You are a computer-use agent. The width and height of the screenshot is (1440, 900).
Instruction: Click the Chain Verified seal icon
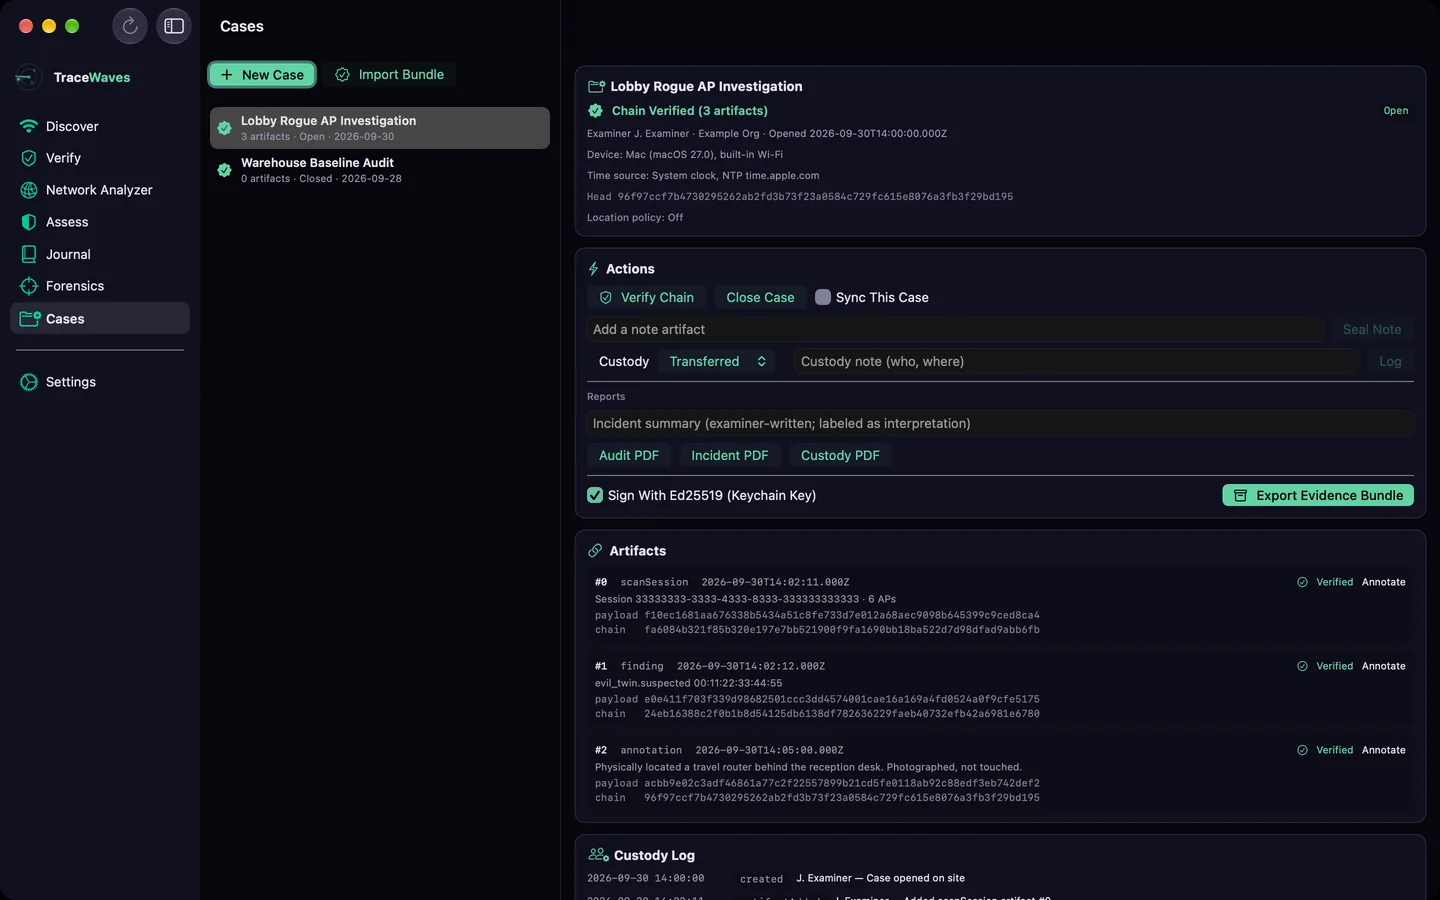(x=596, y=111)
